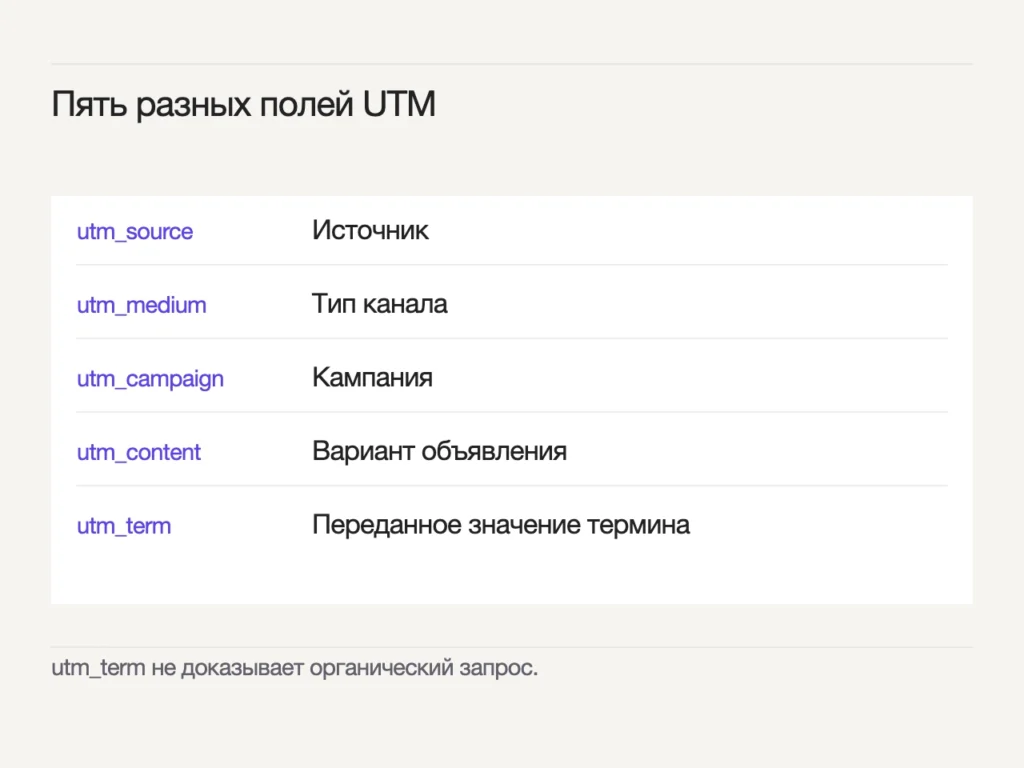This screenshot has height=768, width=1024.
Task: Click 'Переданное значение термина' text
Action: [501, 525]
